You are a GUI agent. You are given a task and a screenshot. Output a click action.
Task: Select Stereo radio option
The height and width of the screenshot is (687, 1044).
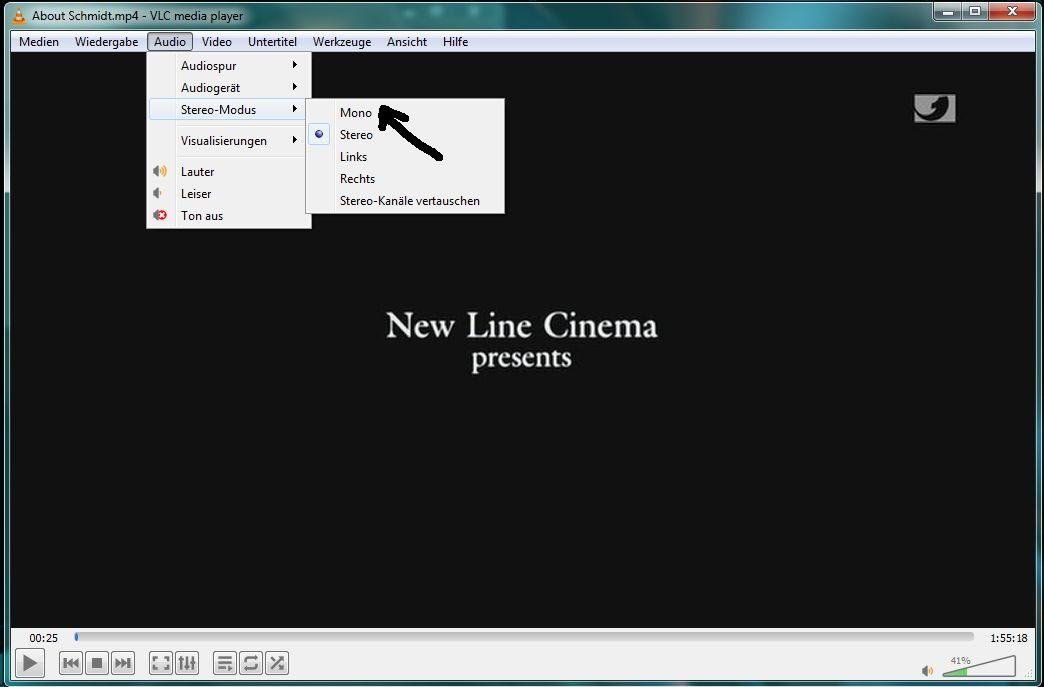pos(405,134)
